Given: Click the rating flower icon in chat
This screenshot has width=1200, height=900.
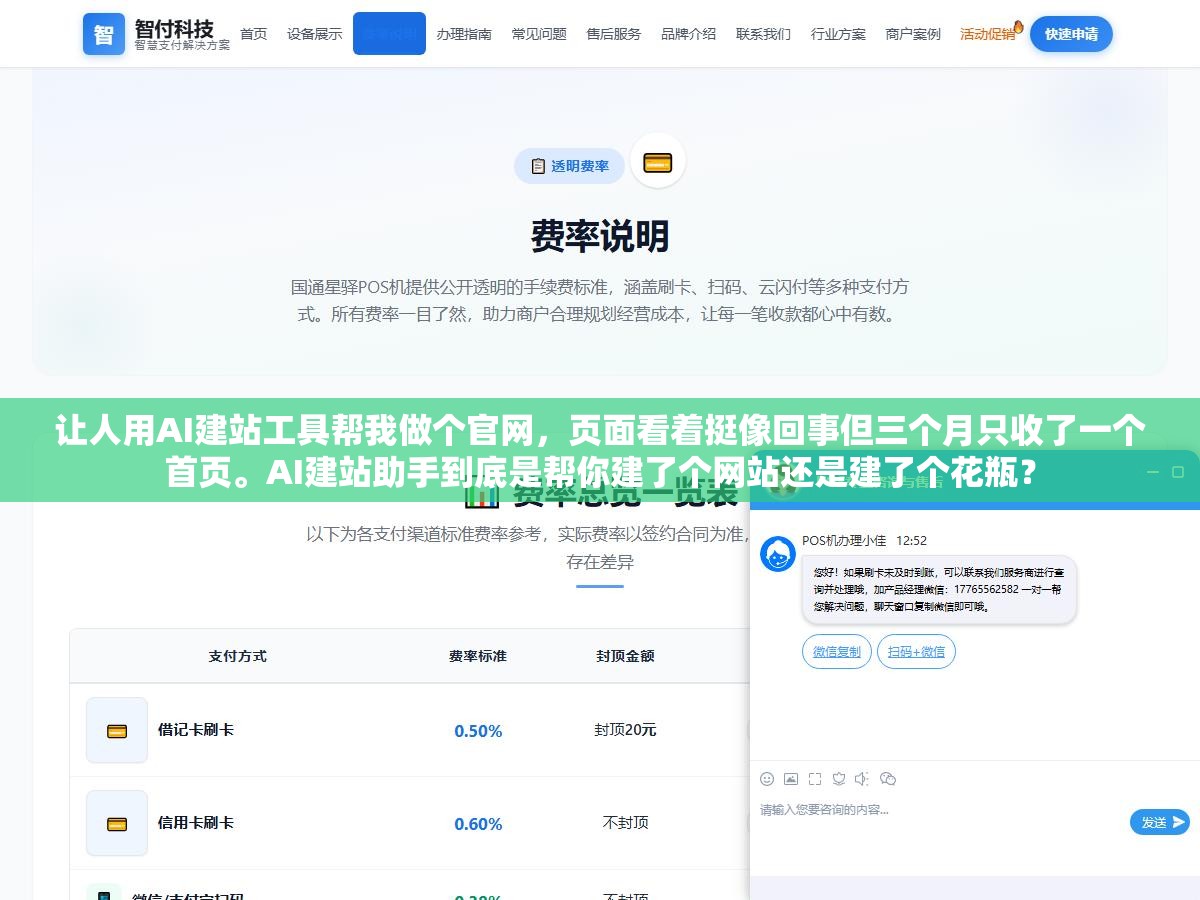Looking at the screenshot, I should pos(839,779).
